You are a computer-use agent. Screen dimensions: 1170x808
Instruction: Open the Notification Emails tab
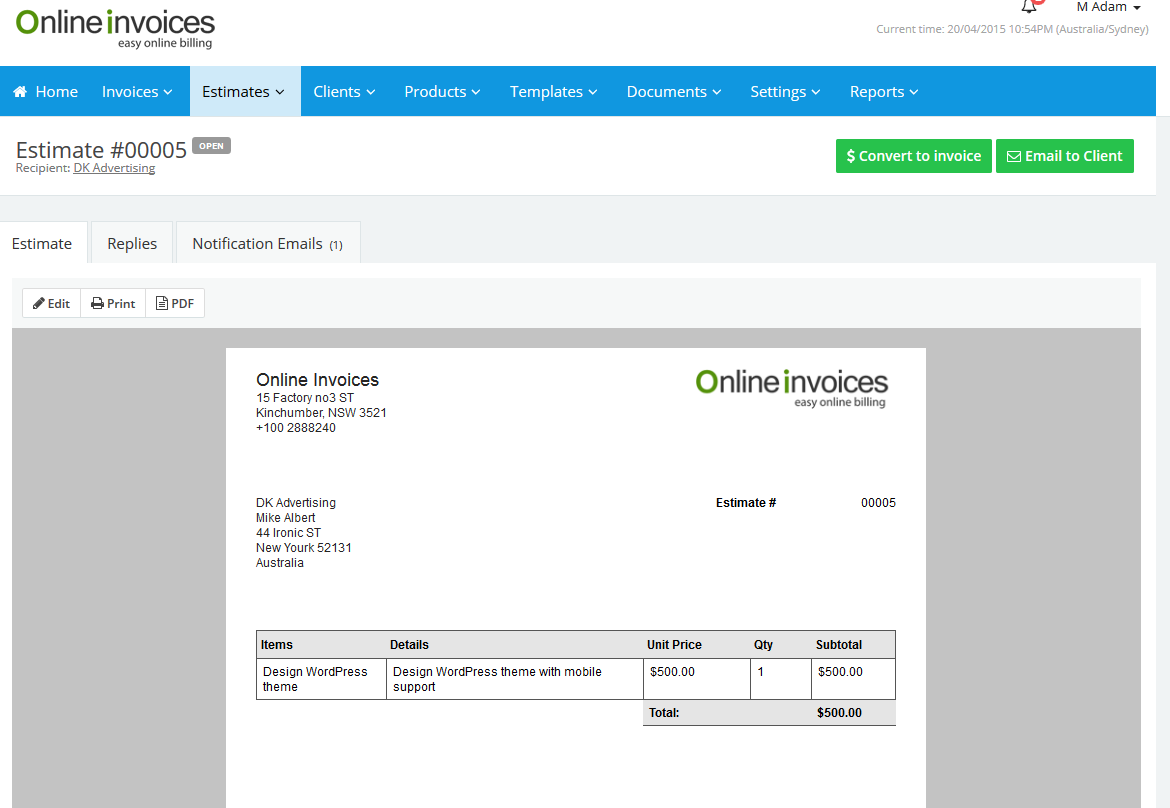click(x=267, y=243)
